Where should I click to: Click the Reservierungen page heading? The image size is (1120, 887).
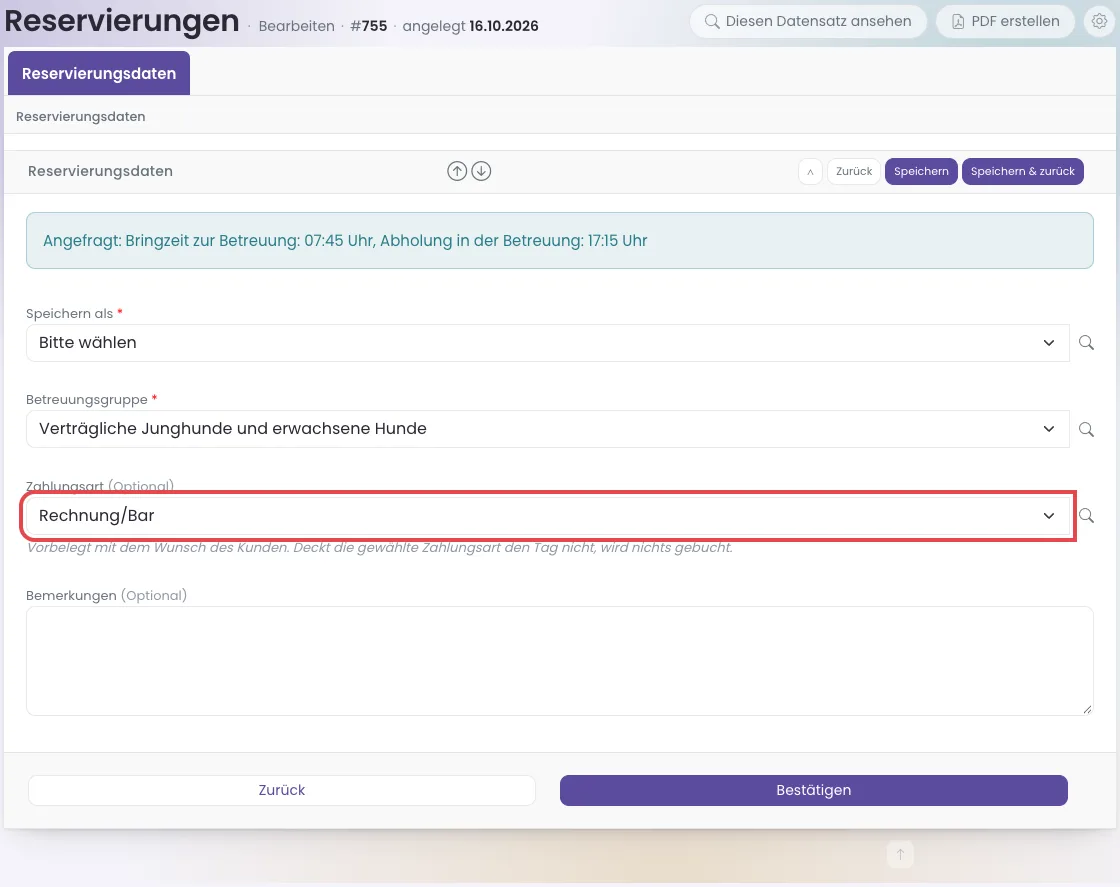tap(121, 21)
